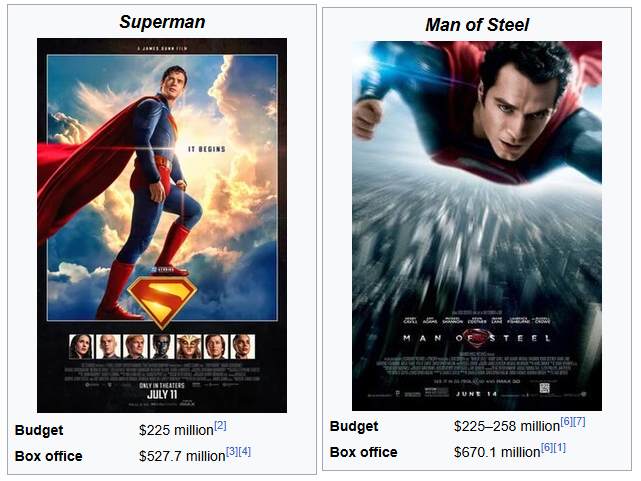Open the Superman film poster image

coord(162,225)
